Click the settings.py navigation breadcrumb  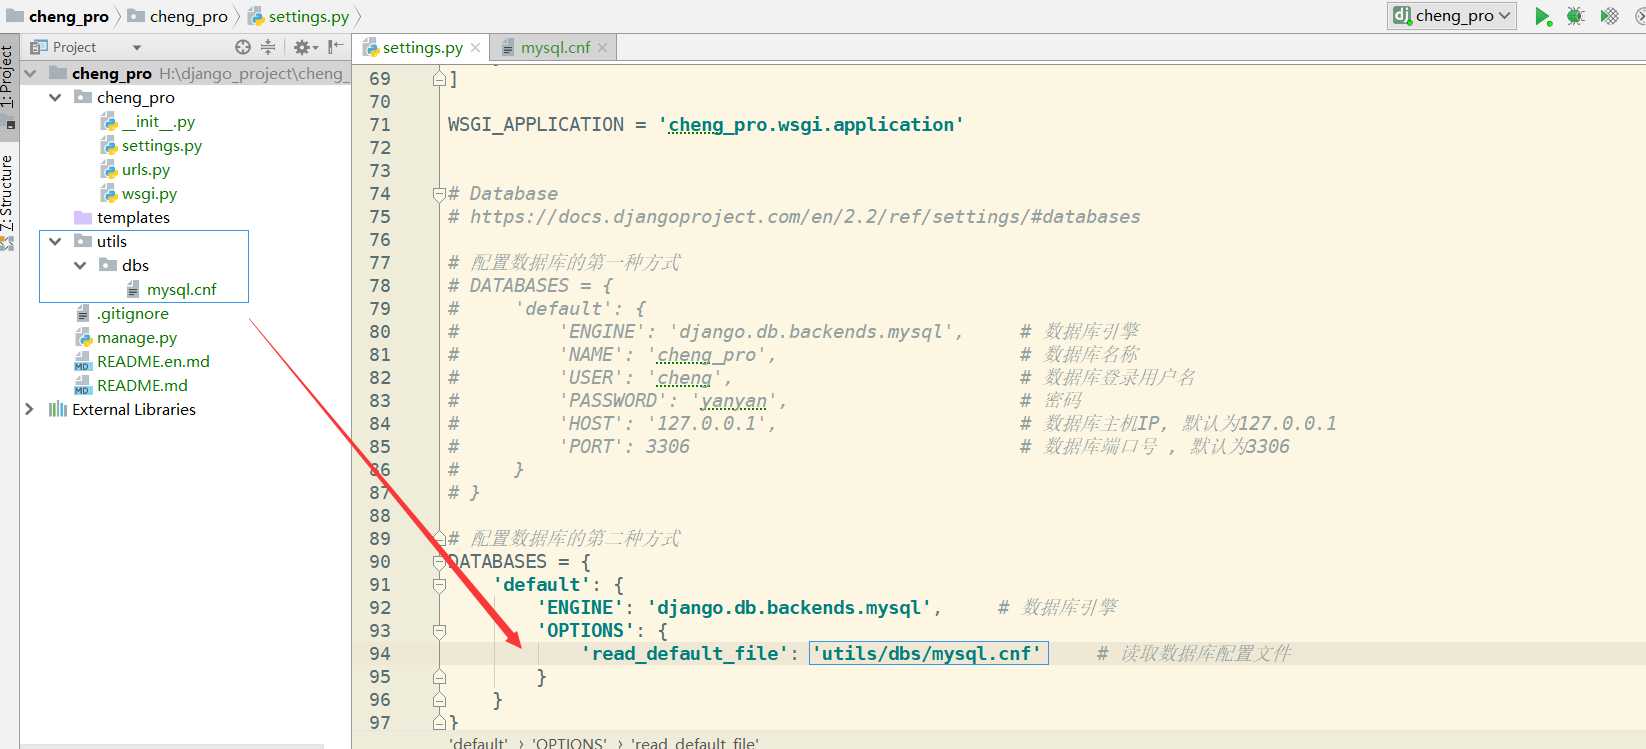(x=299, y=16)
